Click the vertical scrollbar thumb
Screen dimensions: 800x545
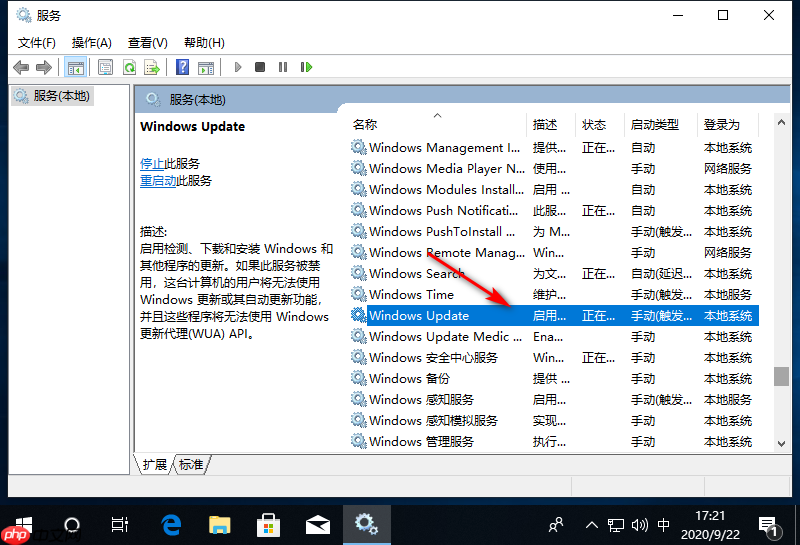781,377
